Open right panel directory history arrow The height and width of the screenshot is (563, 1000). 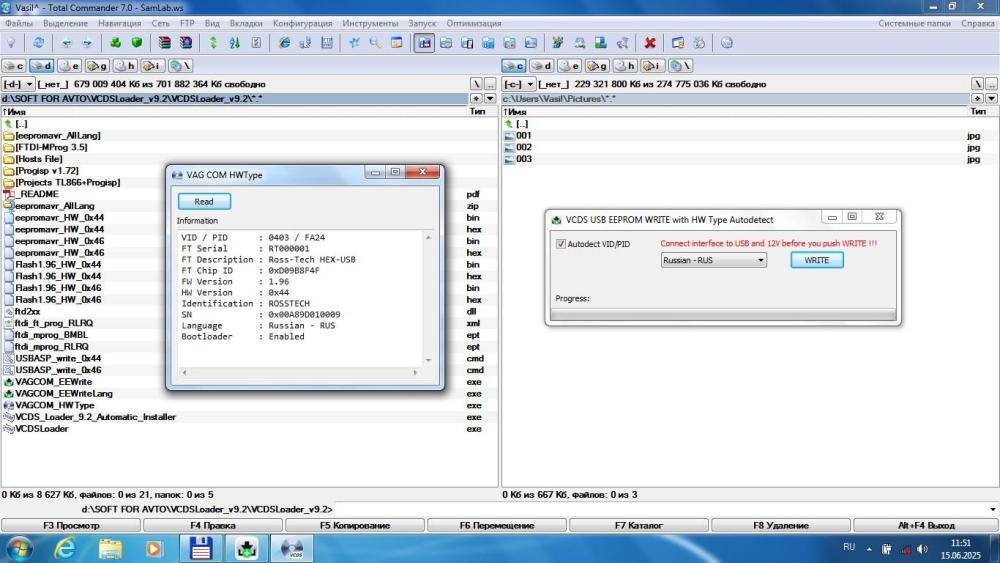991,99
